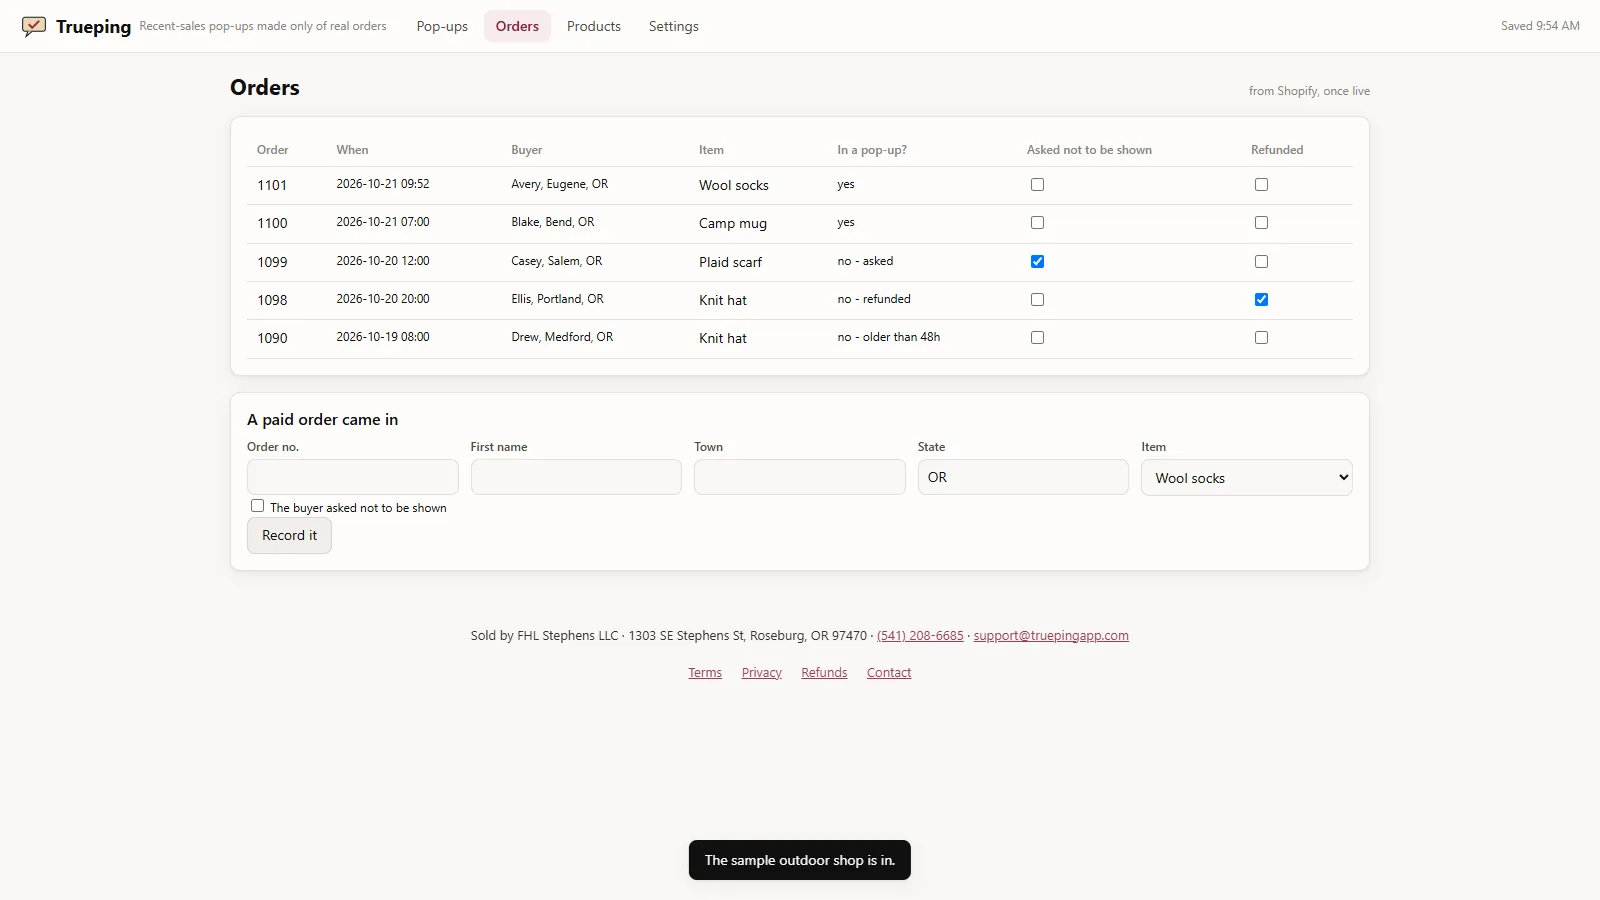Click date '2026-10-21 07:00' cell
The image size is (1600, 900).
point(383,222)
